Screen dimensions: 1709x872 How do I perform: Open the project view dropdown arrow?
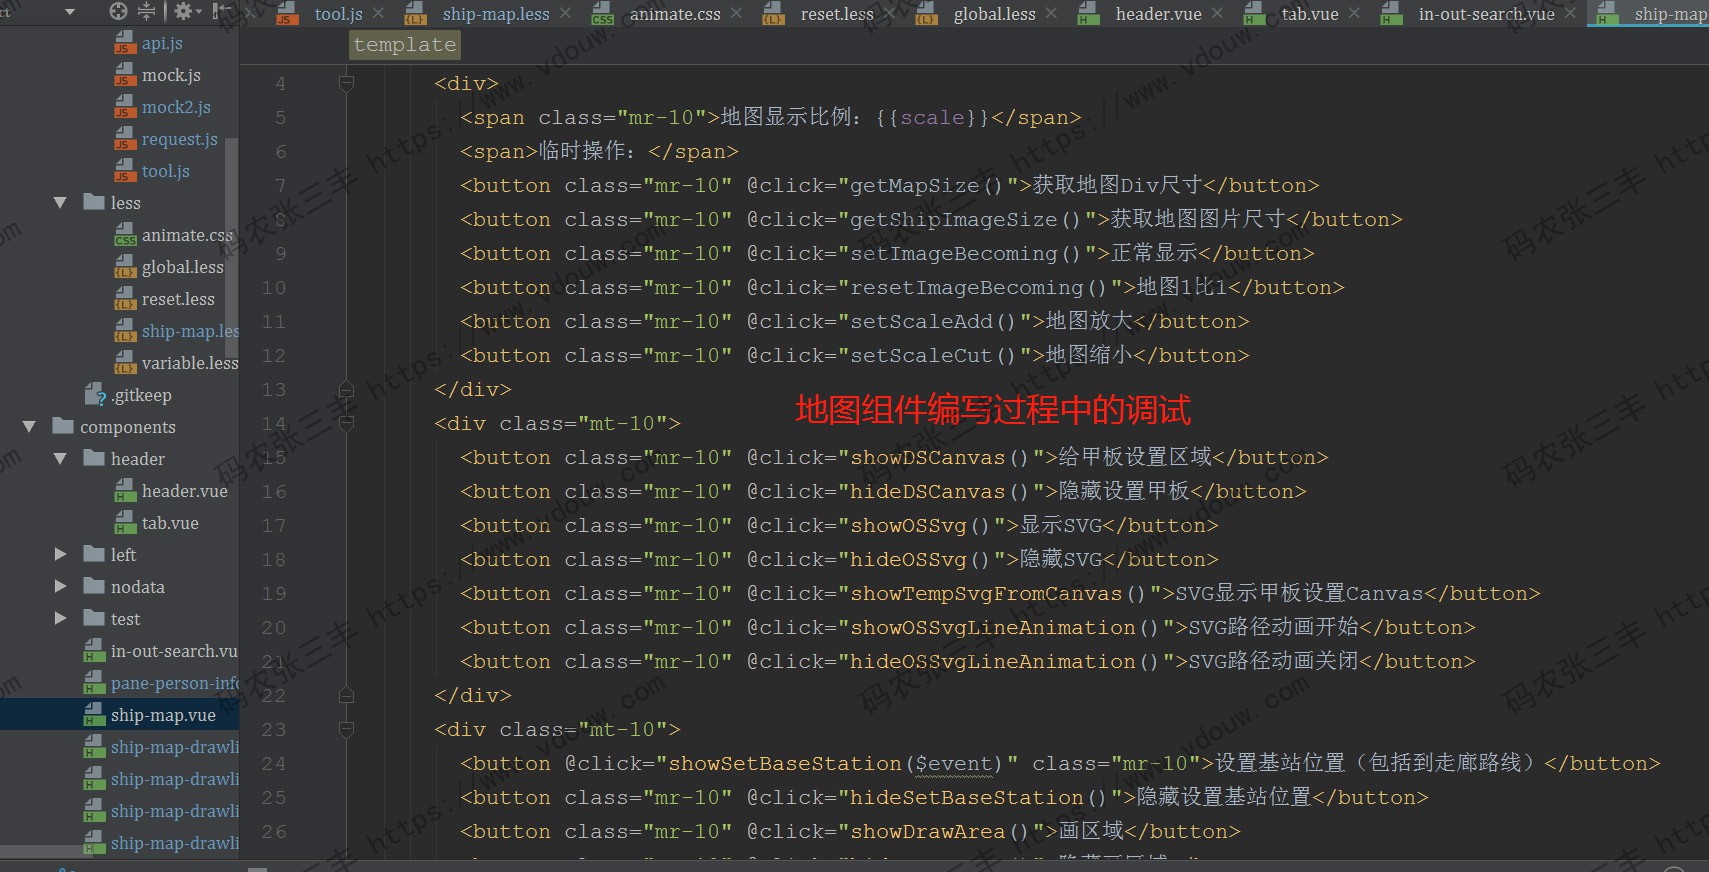point(69,12)
